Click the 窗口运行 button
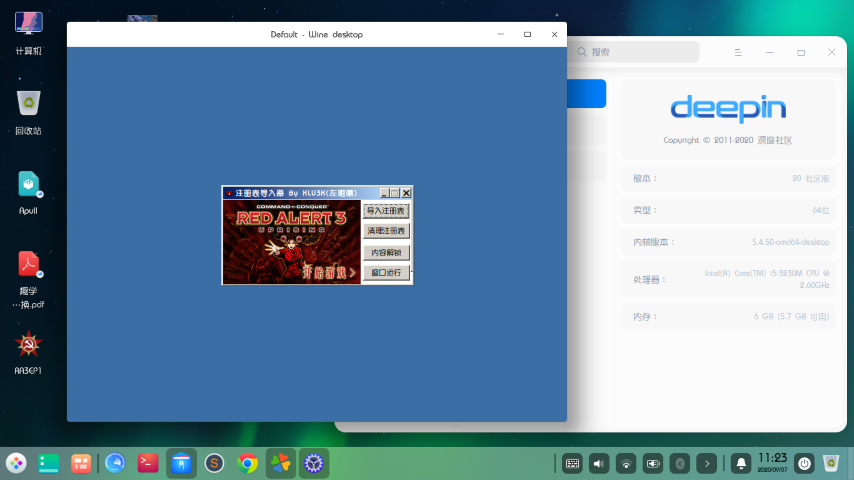The height and width of the screenshot is (480, 854). [x=386, y=272]
